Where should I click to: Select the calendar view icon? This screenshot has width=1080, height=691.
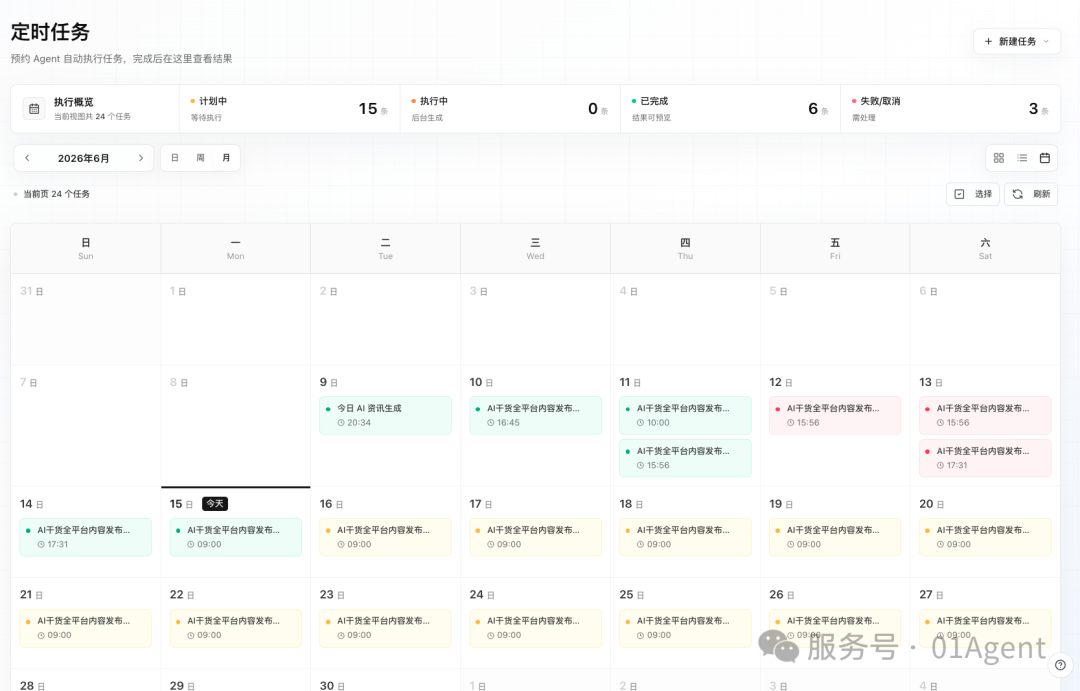pyautogui.click(x=1045, y=158)
